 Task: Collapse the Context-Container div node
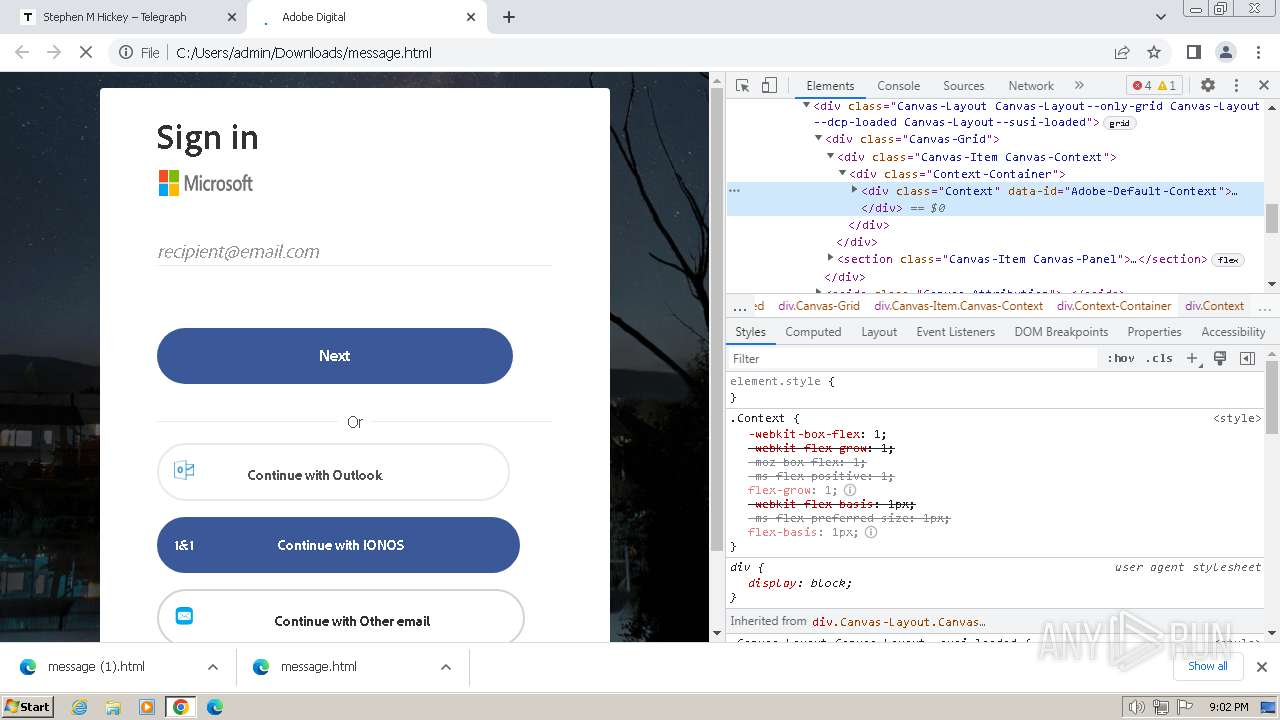coord(842,173)
